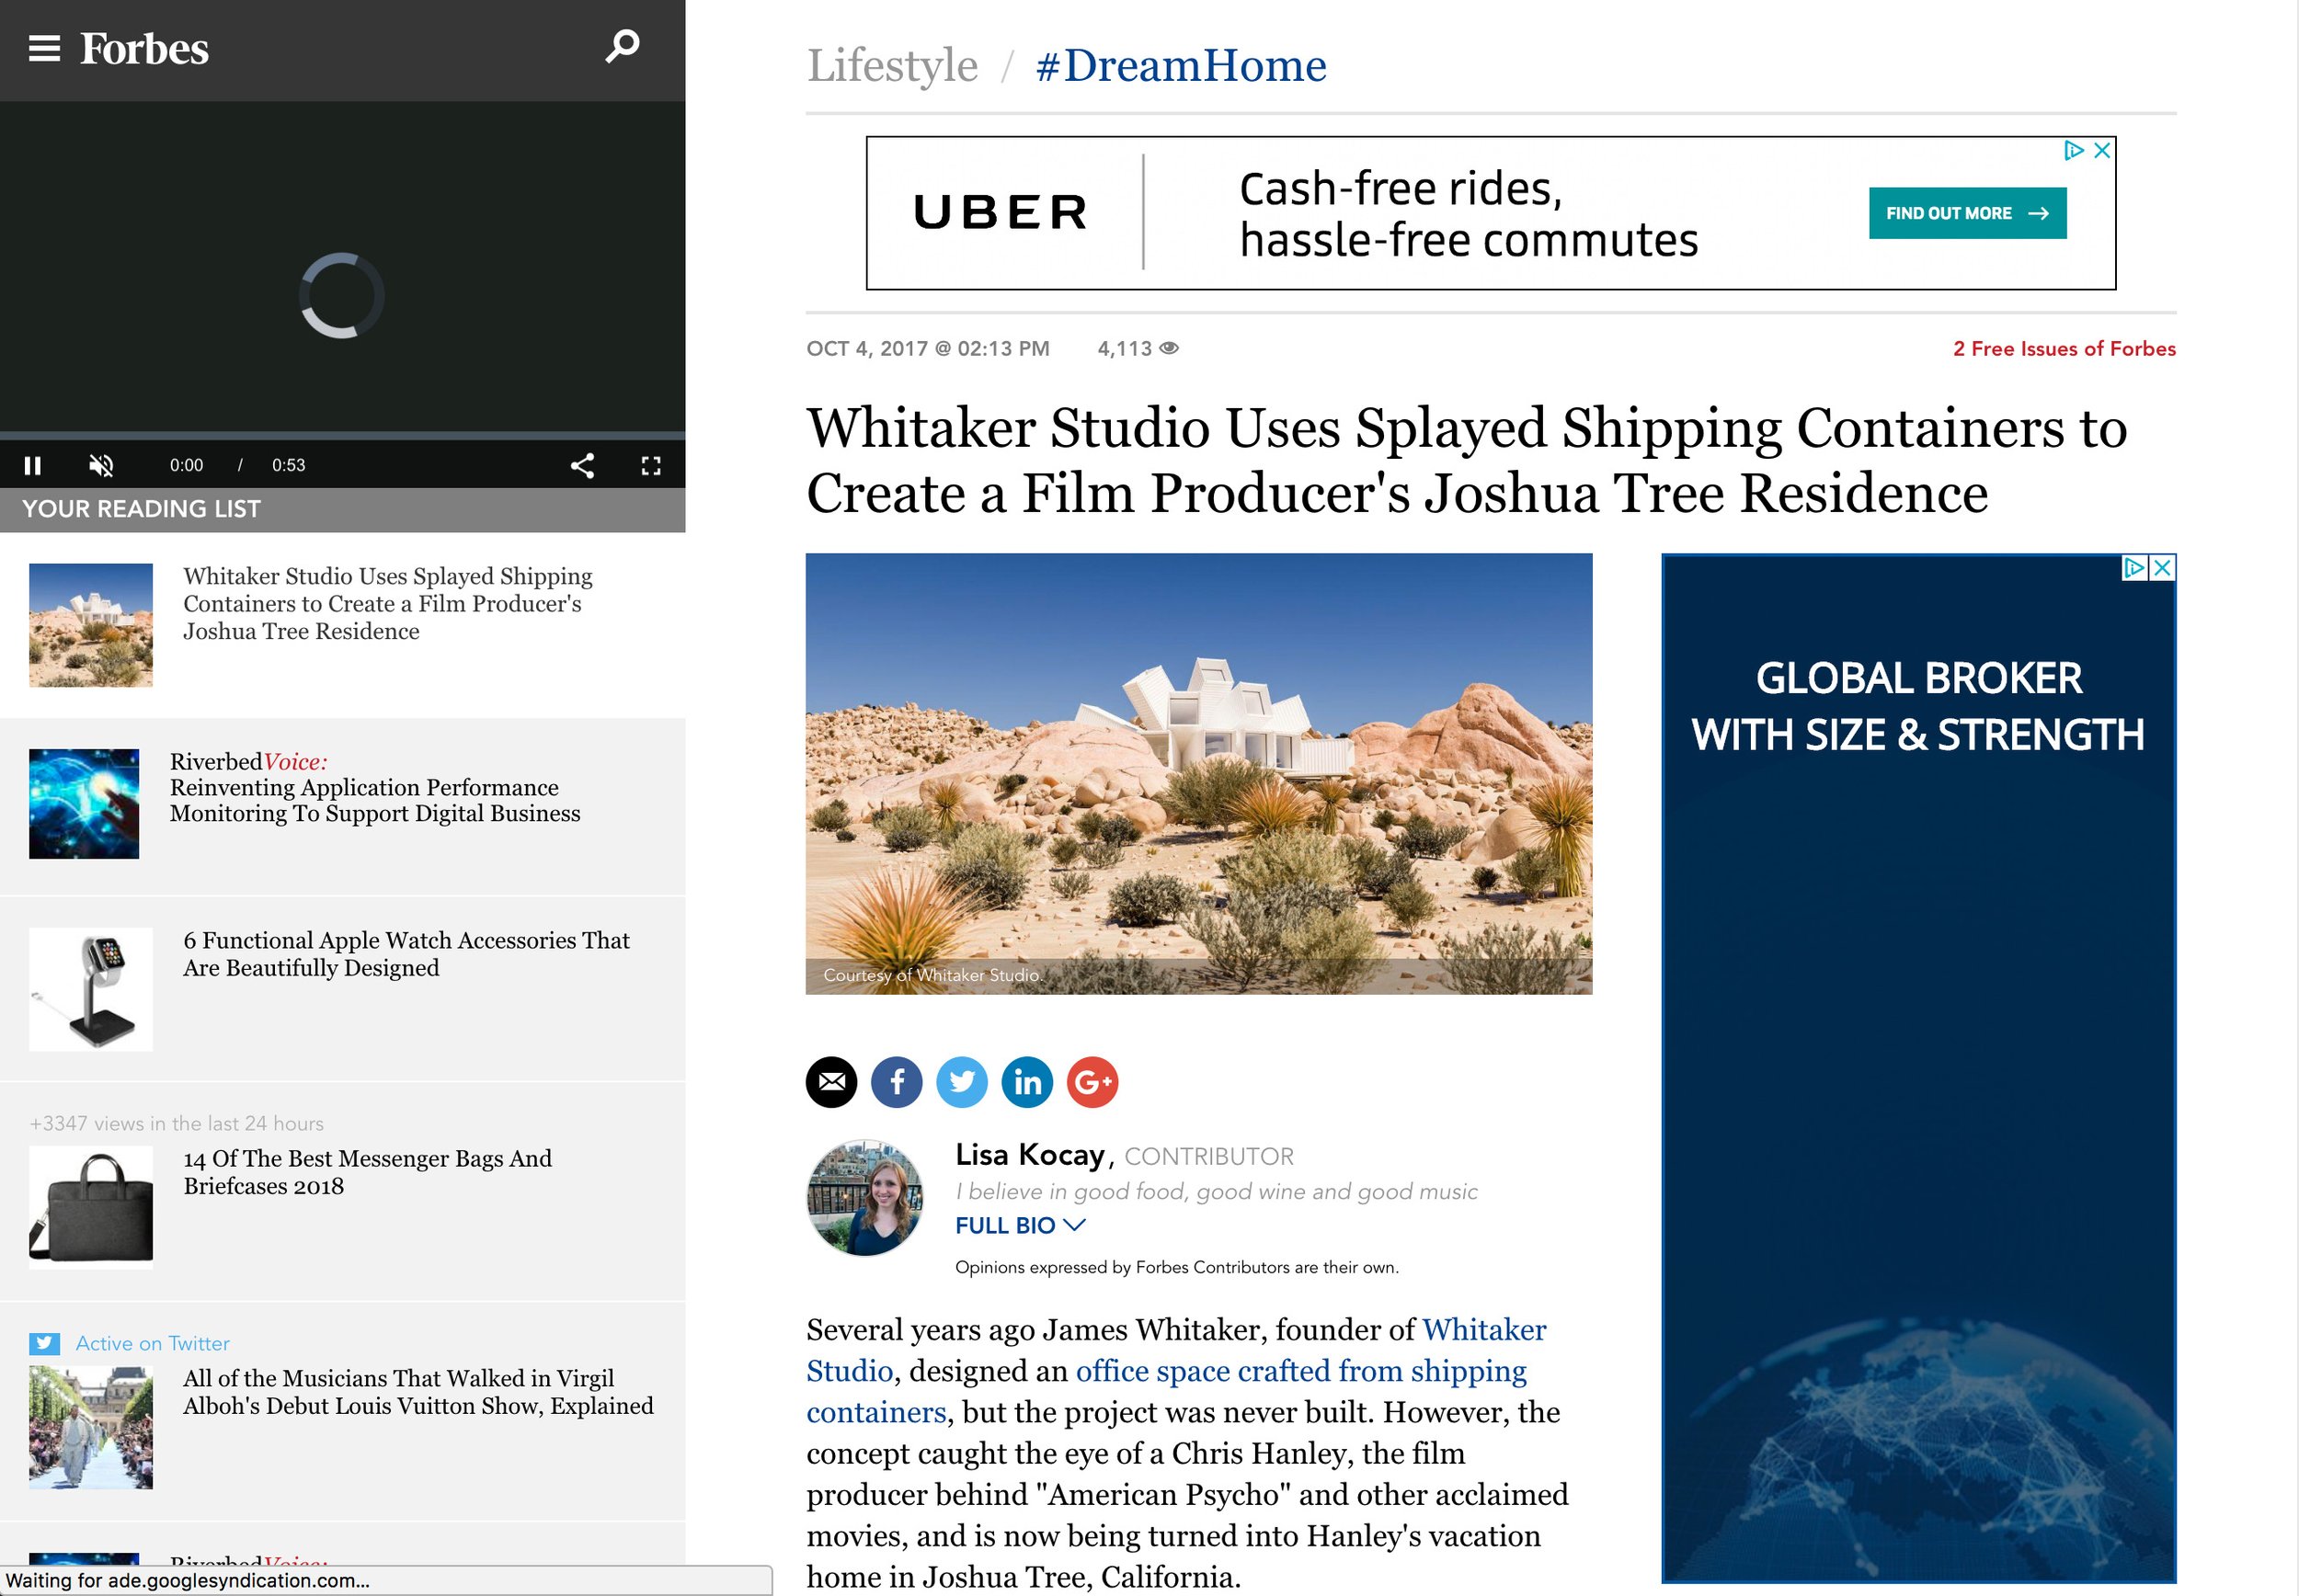The height and width of the screenshot is (1596, 2299).
Task: Click the video share button
Action: 582,466
